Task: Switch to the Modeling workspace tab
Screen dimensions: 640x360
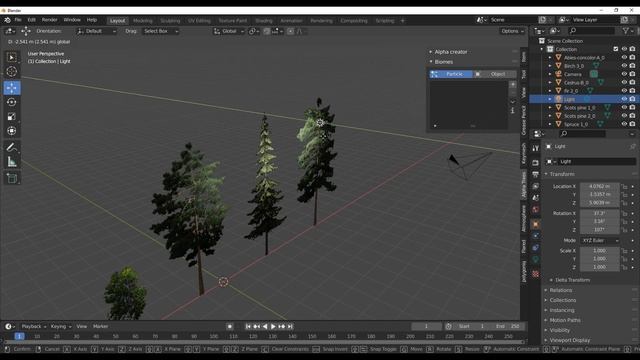Action: coord(142,20)
